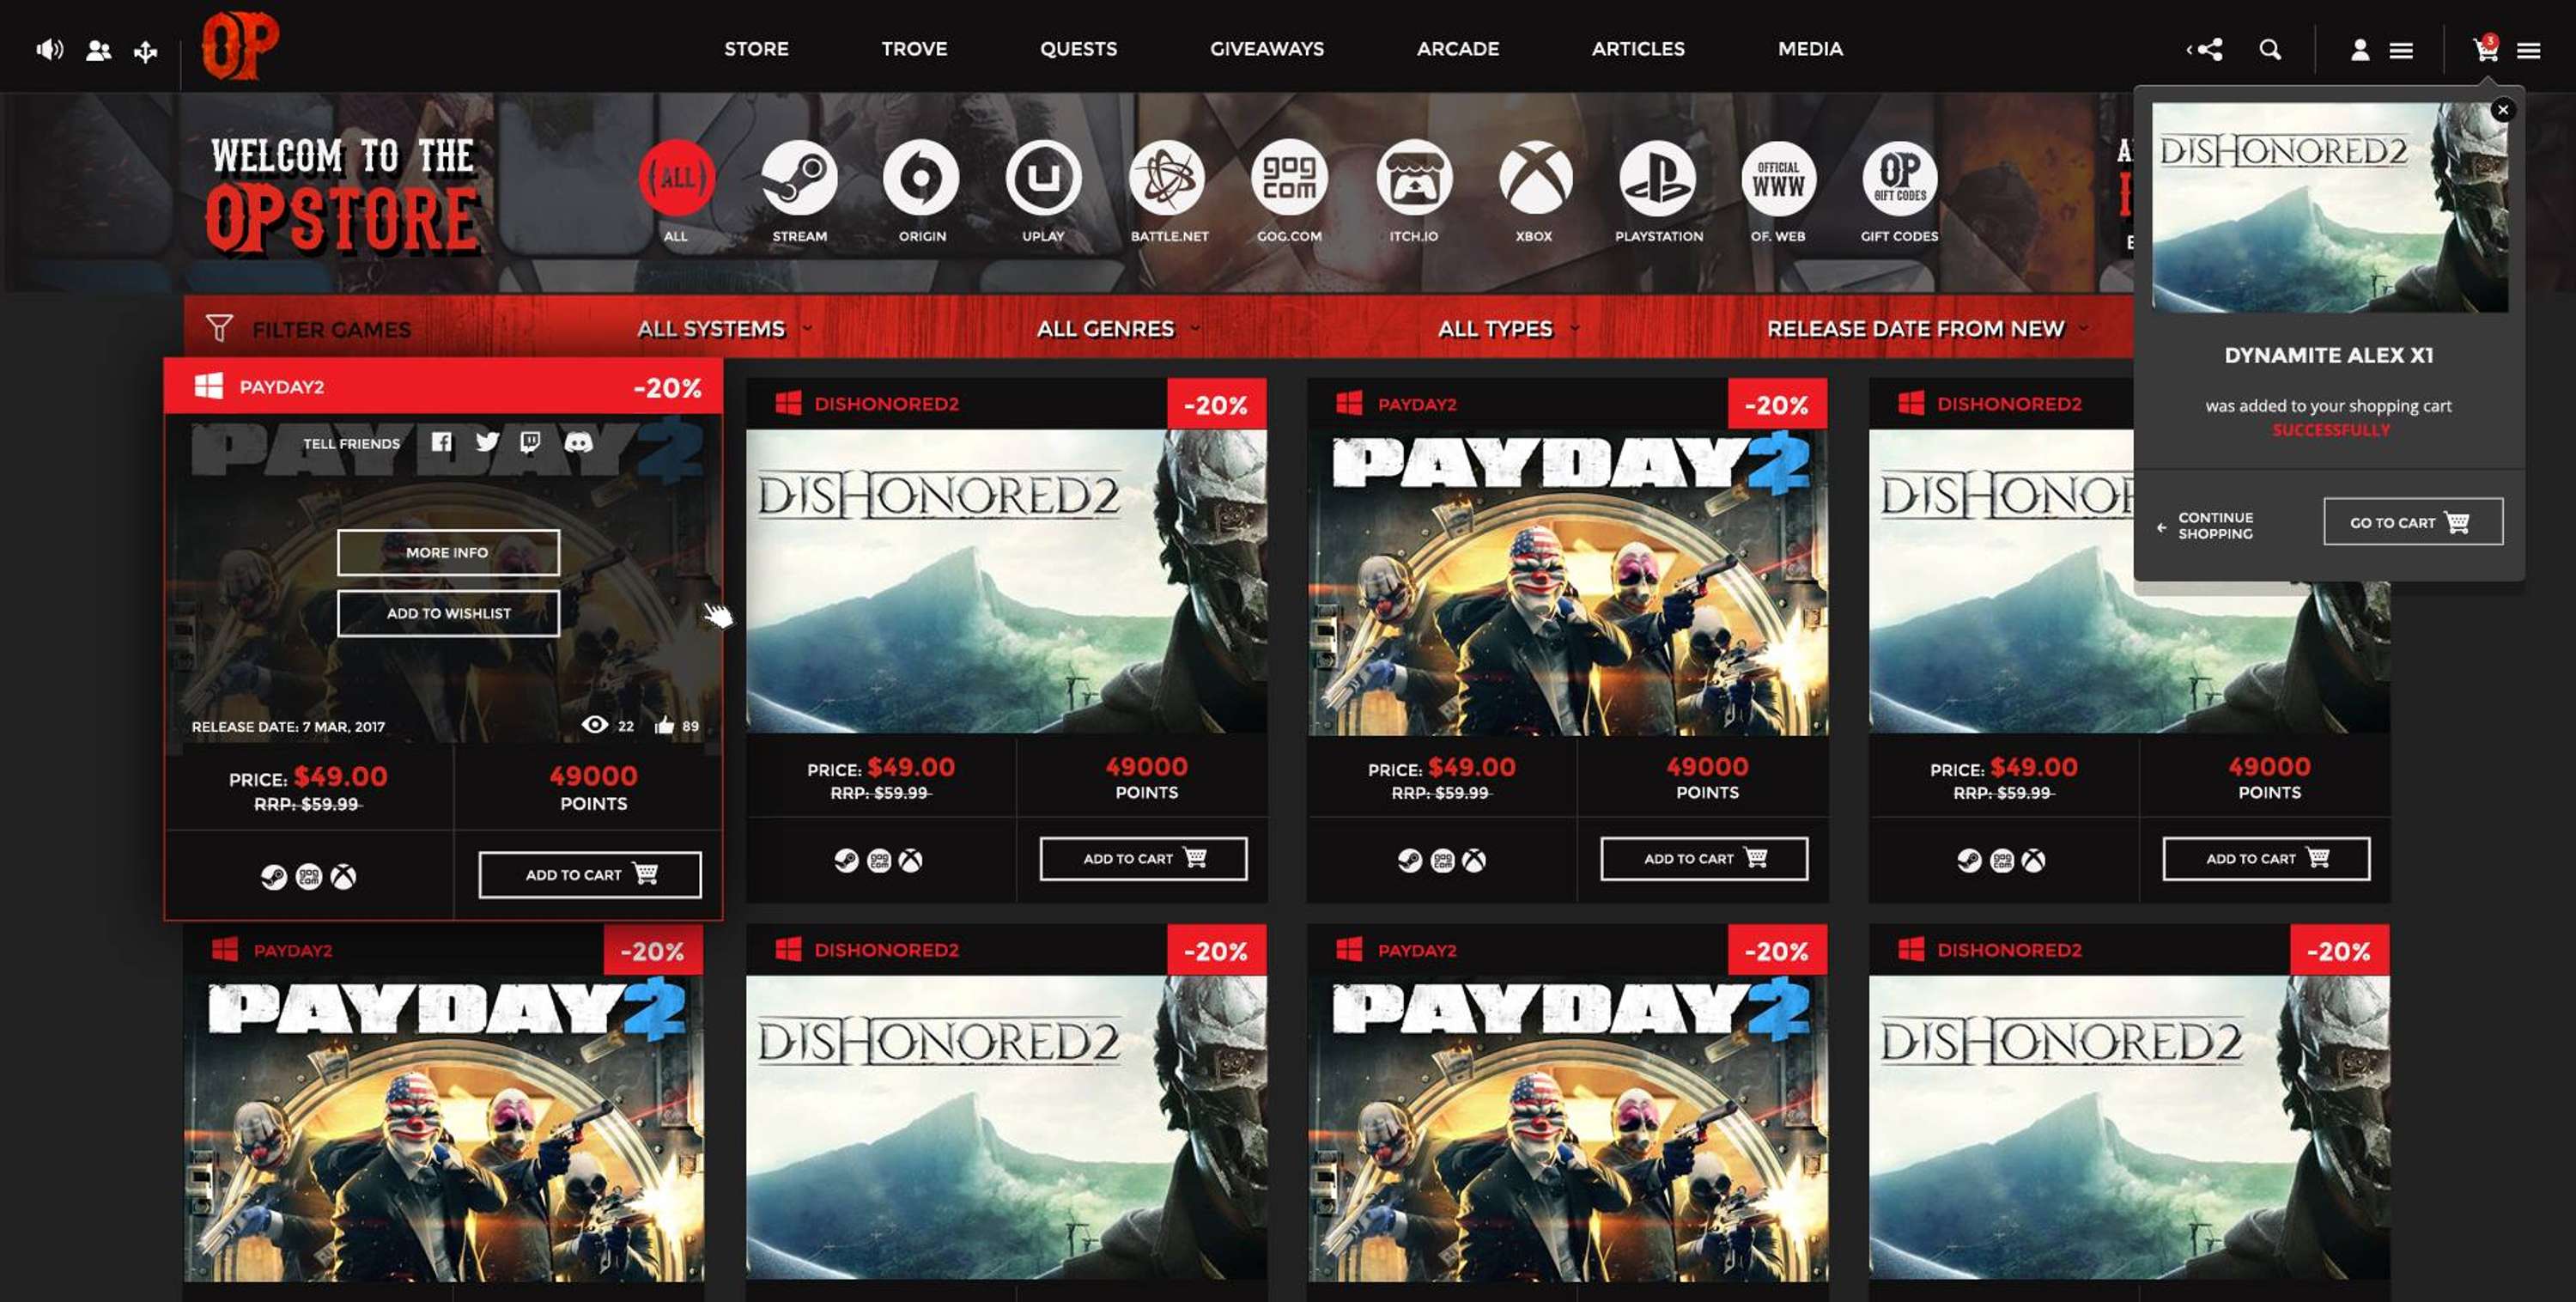Viewport: 2576px width, 1302px height.
Task: Share Payday2 on Facebook
Action: pyautogui.click(x=441, y=442)
